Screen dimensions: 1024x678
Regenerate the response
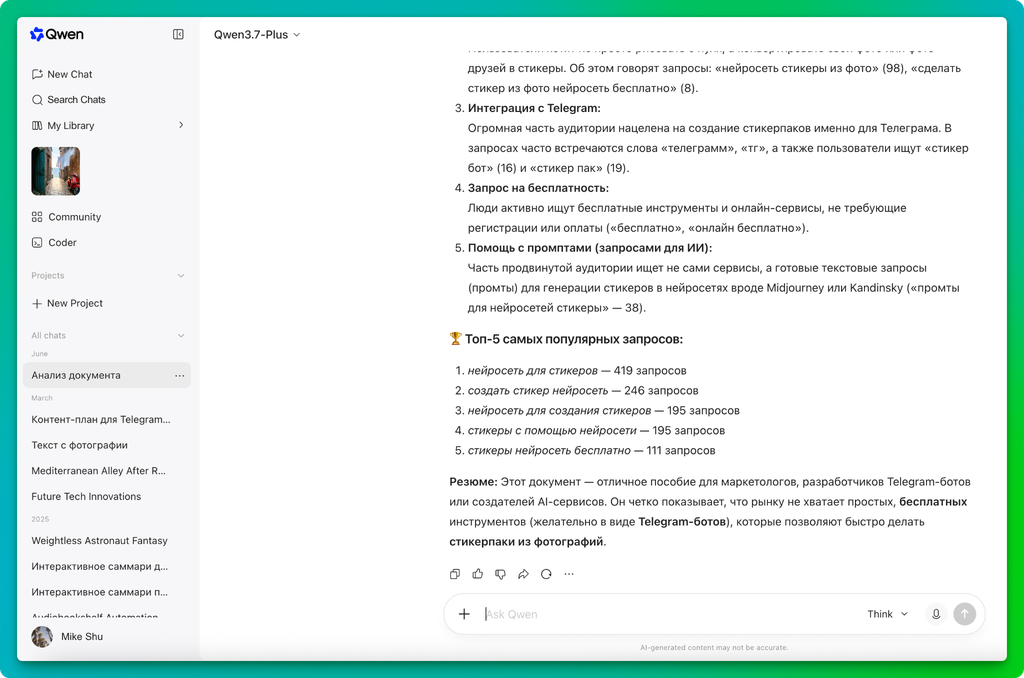pos(546,574)
